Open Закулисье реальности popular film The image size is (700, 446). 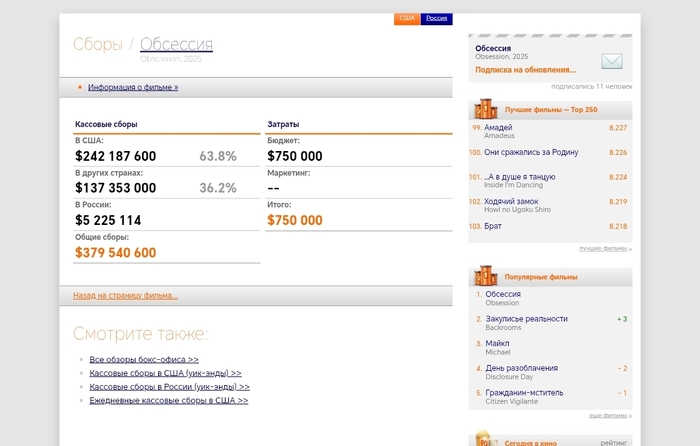tap(527, 319)
